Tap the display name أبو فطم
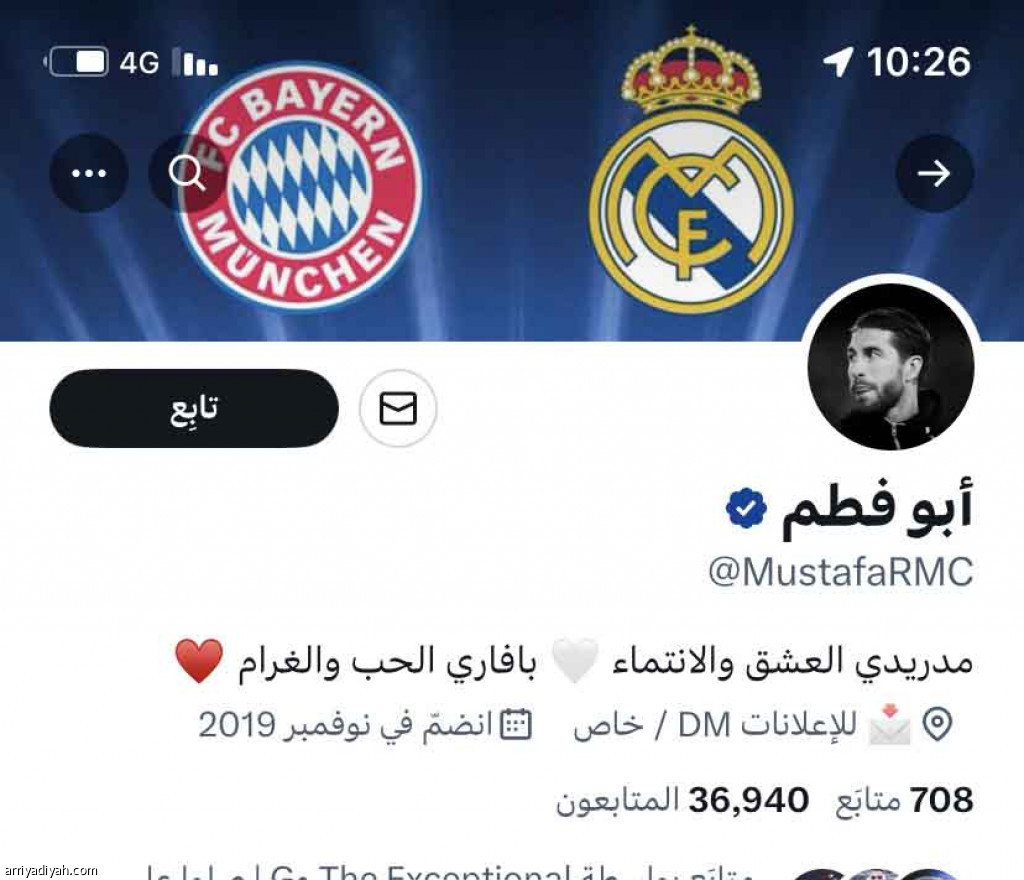The height and width of the screenshot is (880, 1024). (877, 509)
